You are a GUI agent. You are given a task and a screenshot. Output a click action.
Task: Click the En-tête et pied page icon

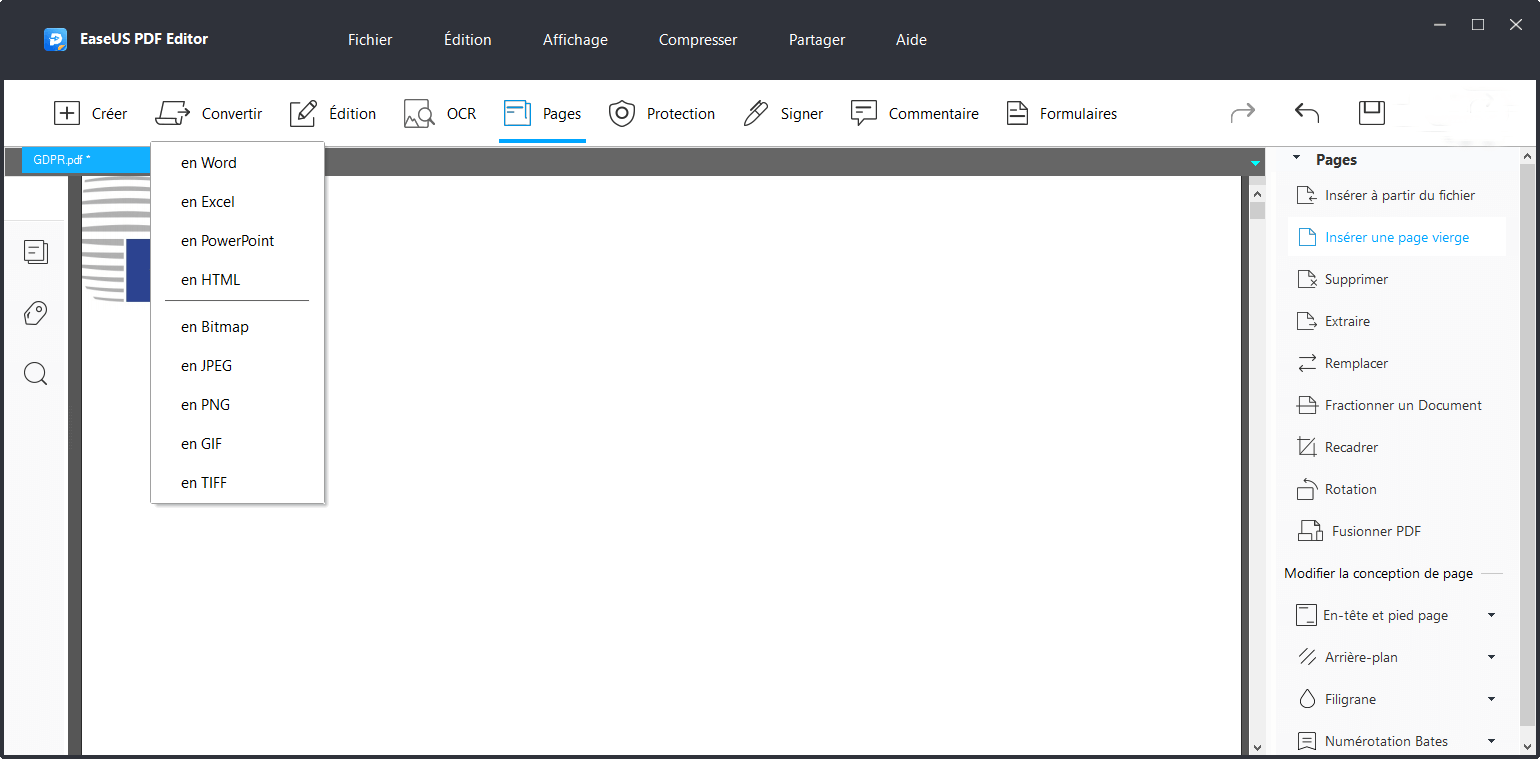coord(1306,615)
